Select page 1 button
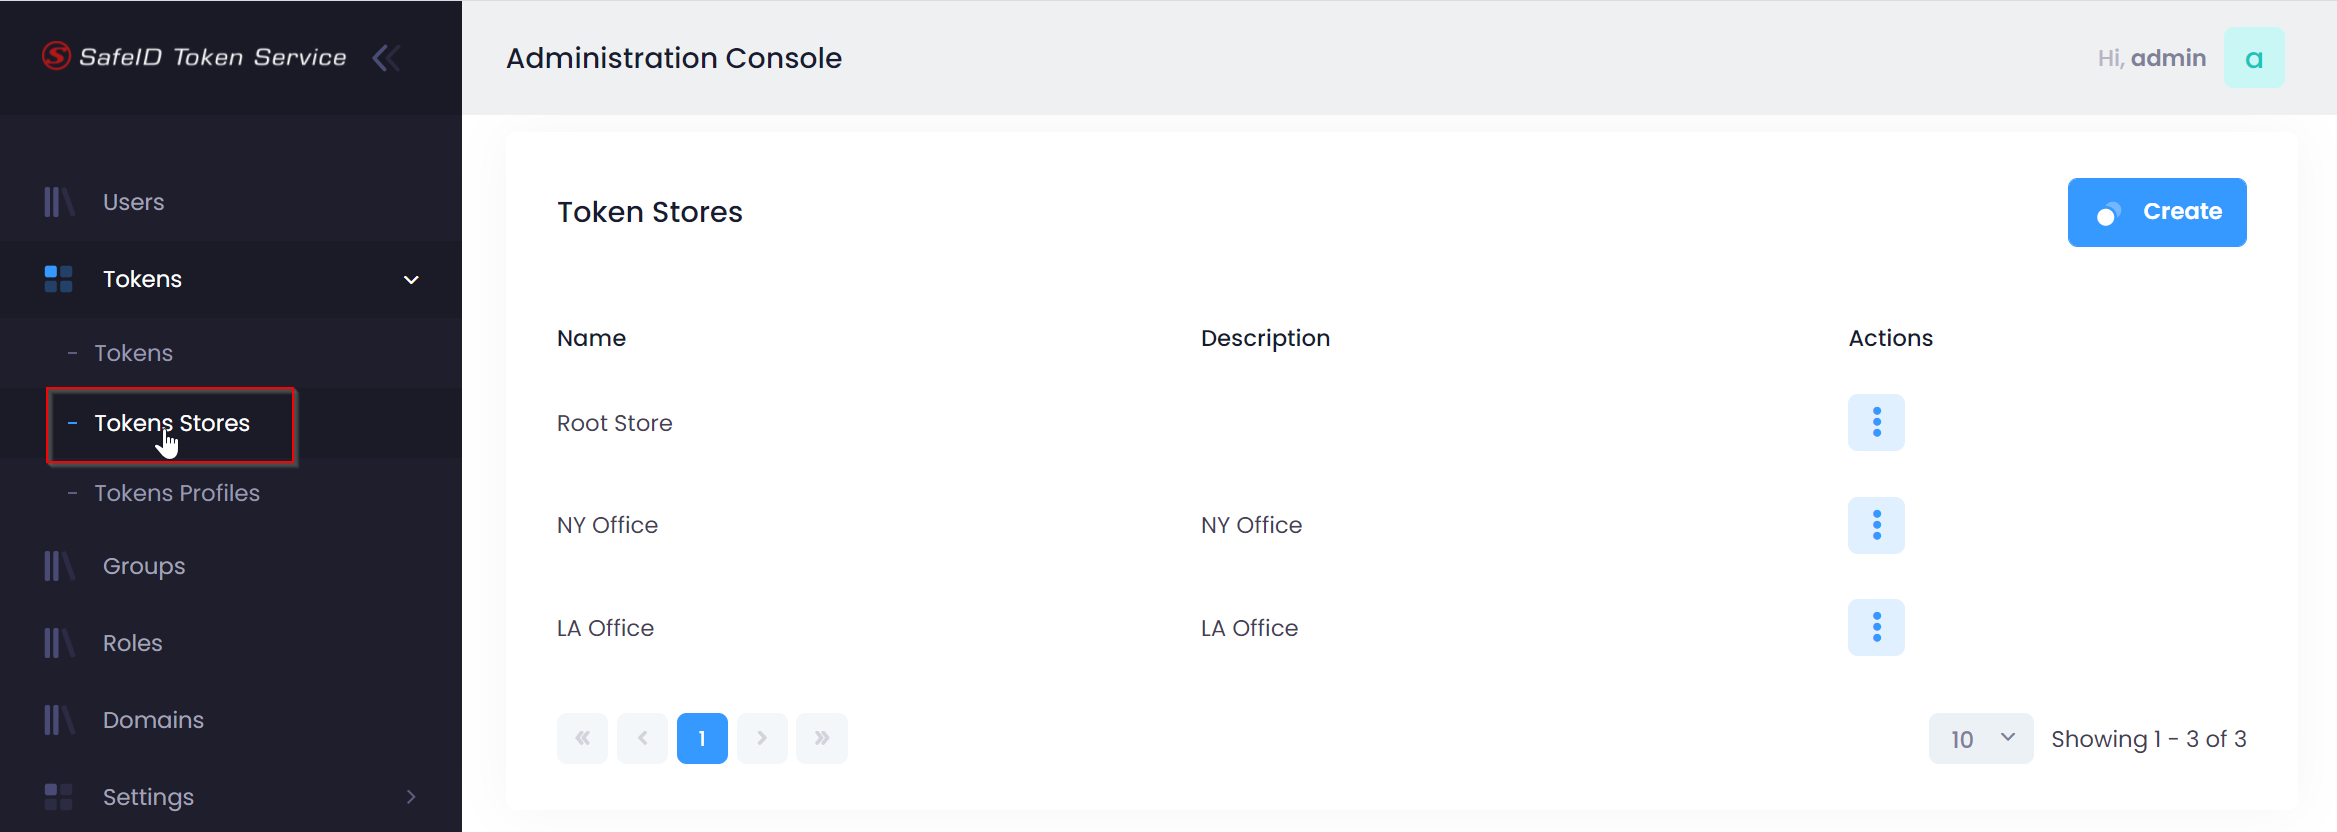 tap(702, 738)
